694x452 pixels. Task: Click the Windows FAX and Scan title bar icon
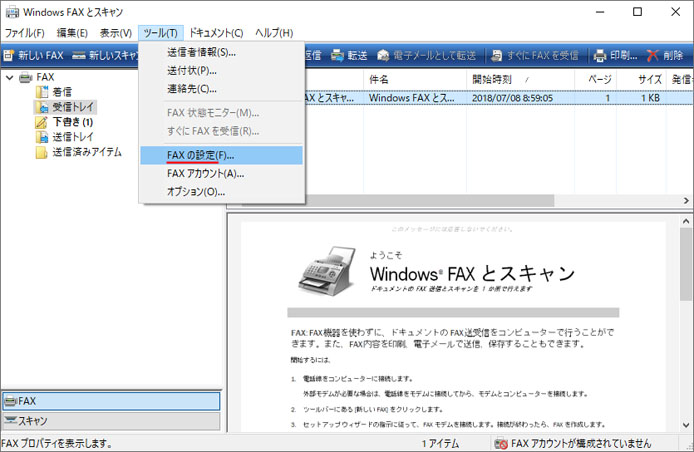12,12
